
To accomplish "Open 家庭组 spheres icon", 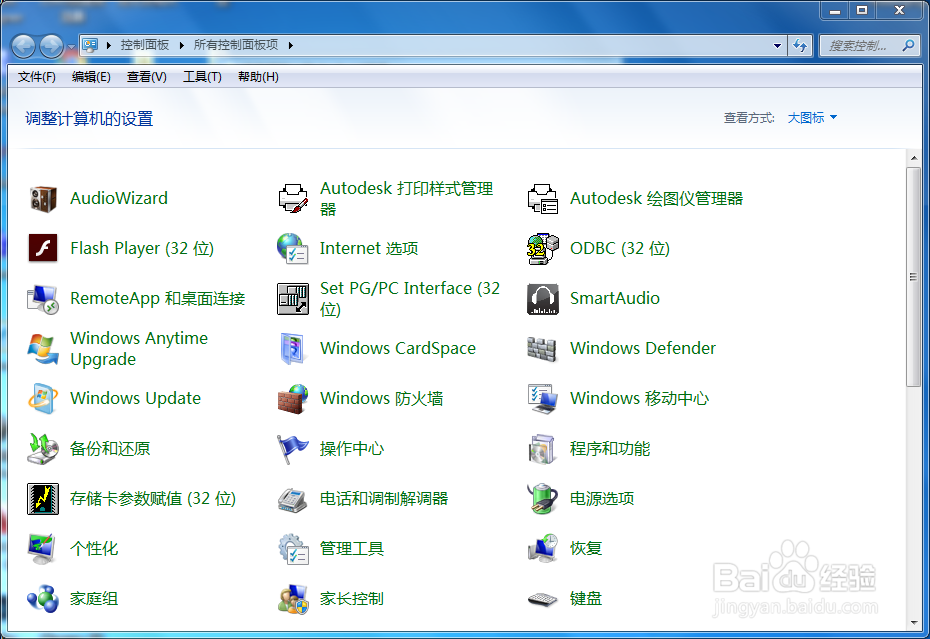I will click(x=43, y=599).
